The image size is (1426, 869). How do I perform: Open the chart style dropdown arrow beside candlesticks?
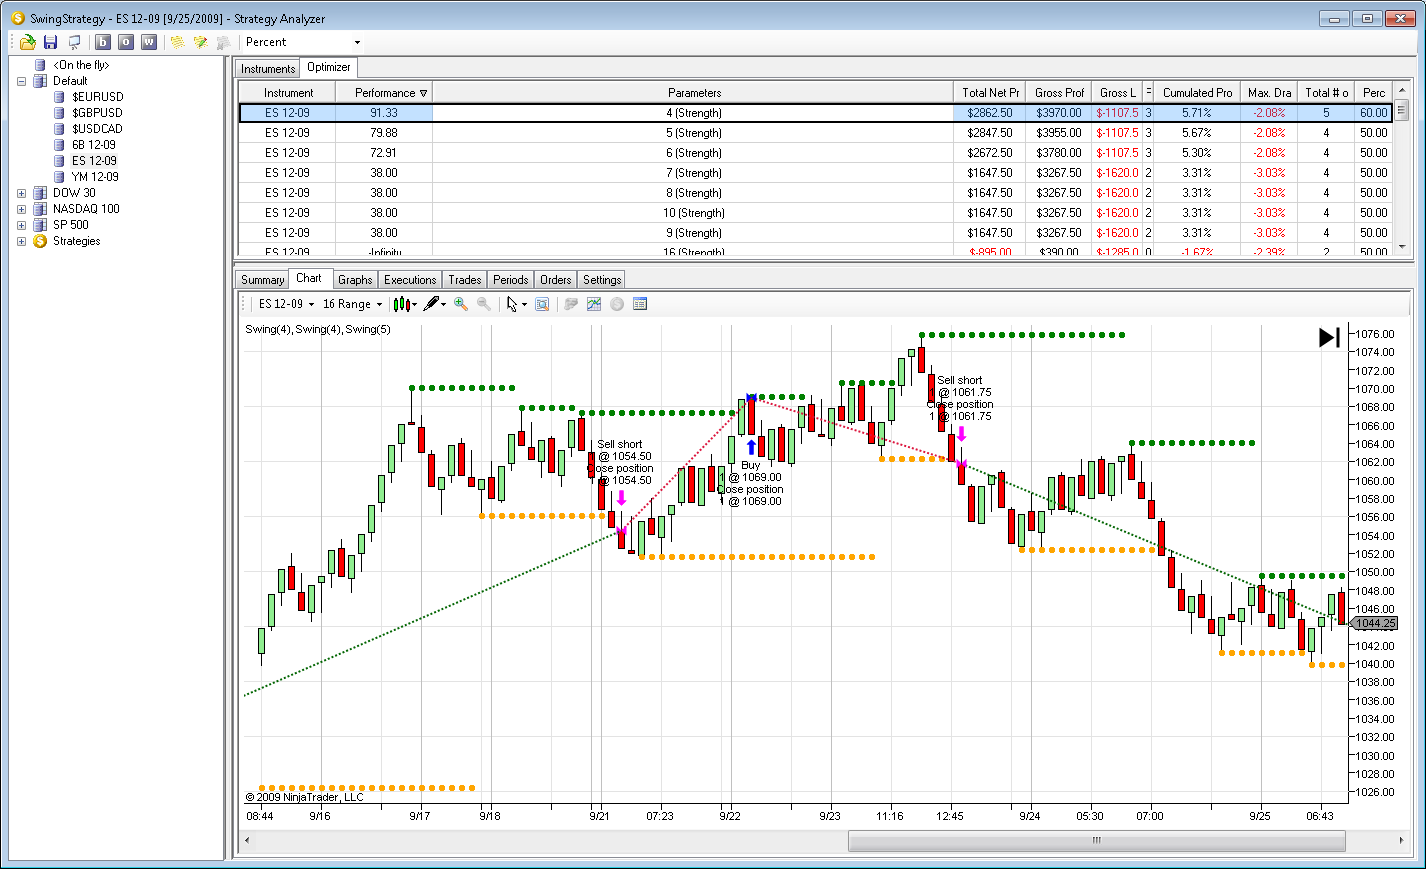pos(414,304)
